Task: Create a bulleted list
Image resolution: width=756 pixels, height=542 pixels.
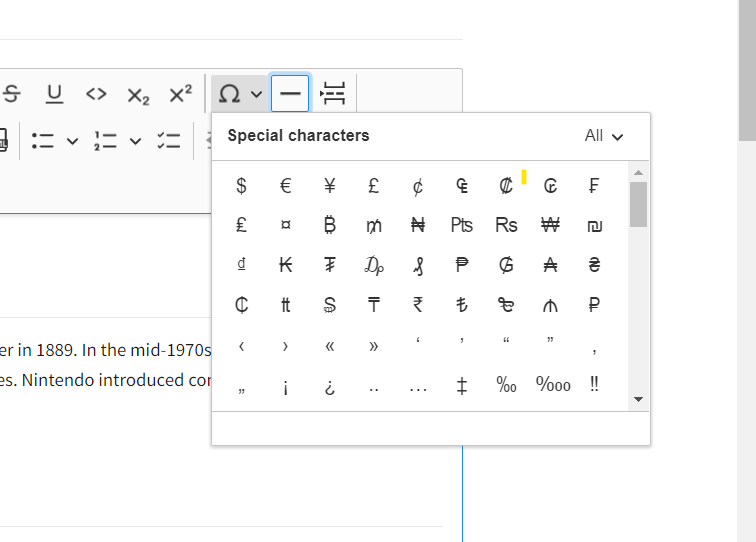Action: [42, 141]
